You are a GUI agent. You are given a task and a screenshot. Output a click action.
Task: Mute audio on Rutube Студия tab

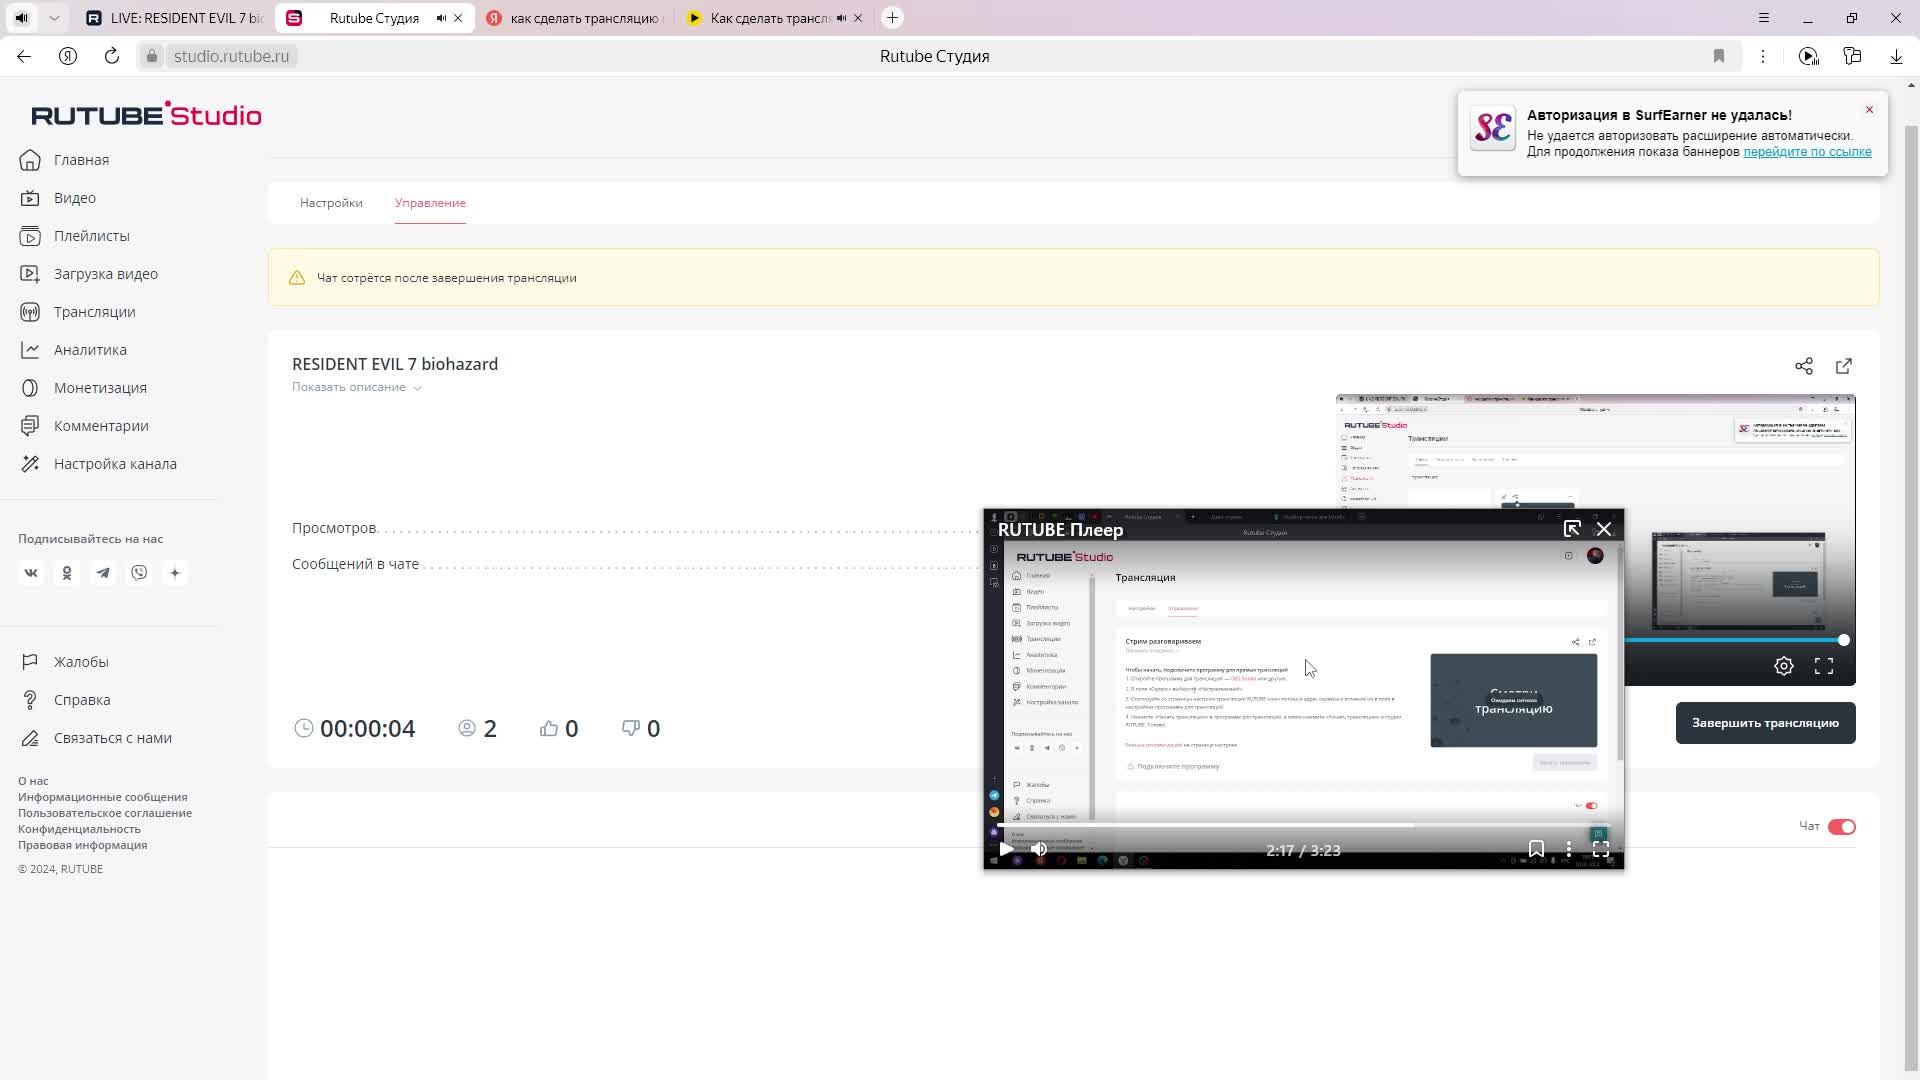click(x=441, y=18)
